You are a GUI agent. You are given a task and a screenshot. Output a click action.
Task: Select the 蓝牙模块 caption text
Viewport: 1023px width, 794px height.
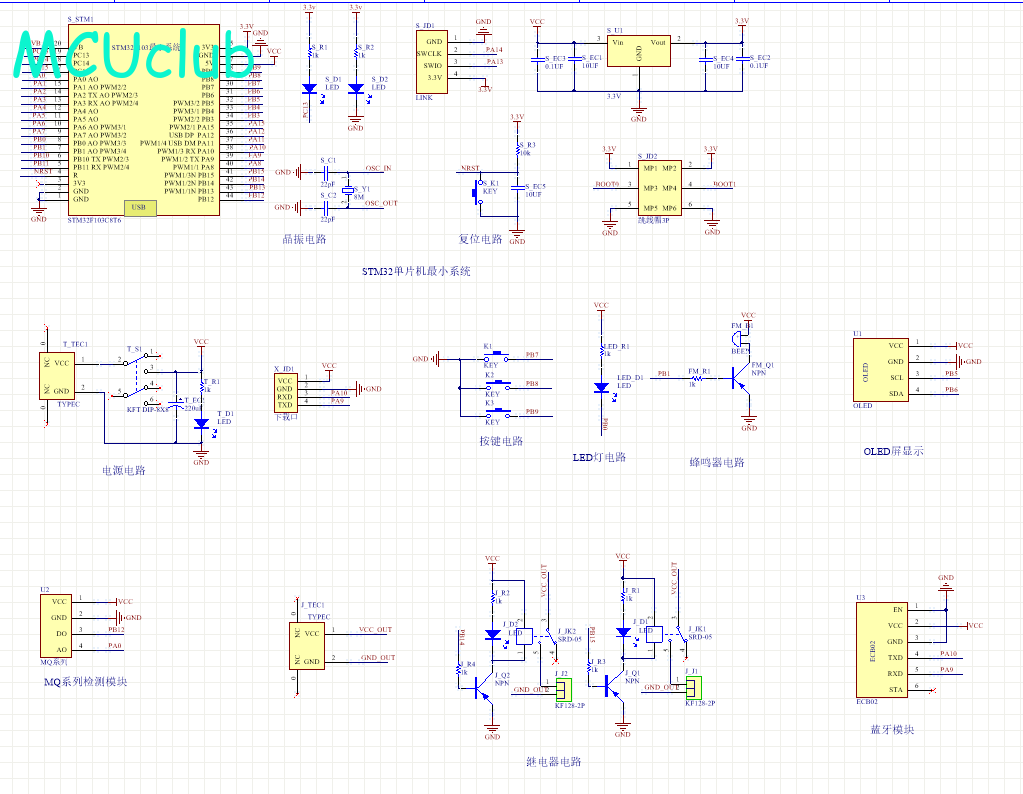pos(892,730)
